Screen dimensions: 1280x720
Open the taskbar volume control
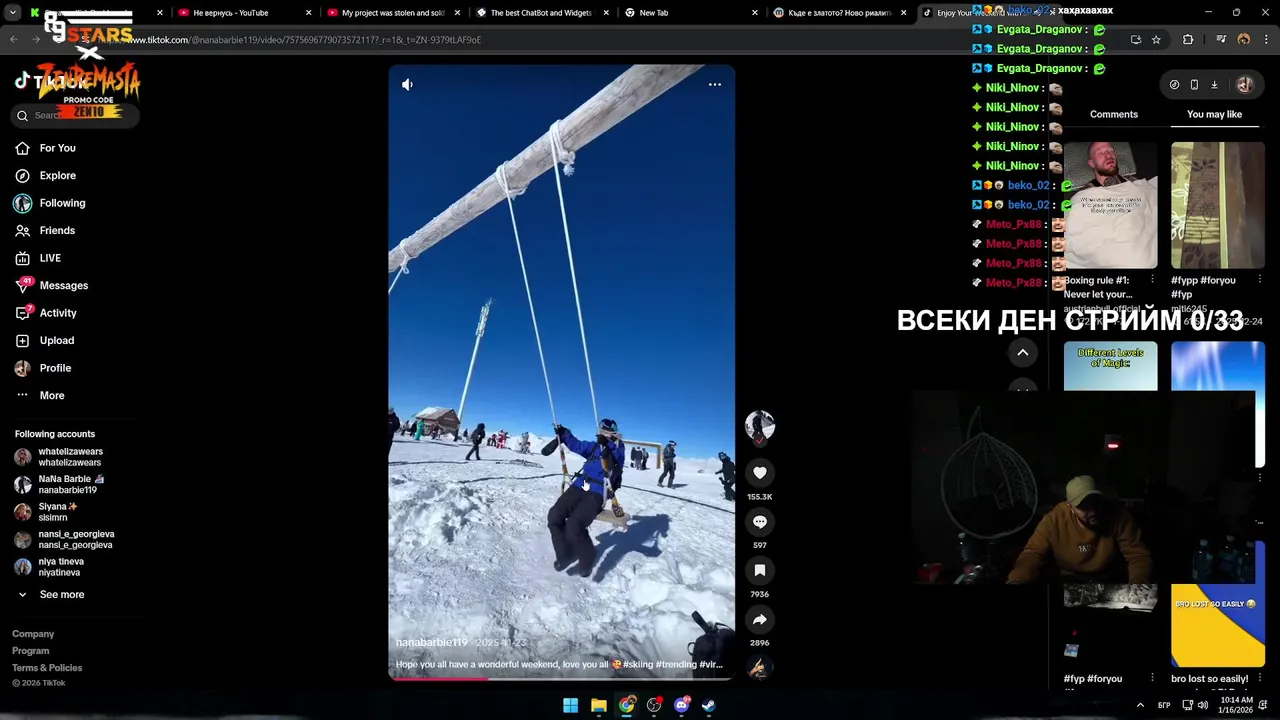point(1203,705)
